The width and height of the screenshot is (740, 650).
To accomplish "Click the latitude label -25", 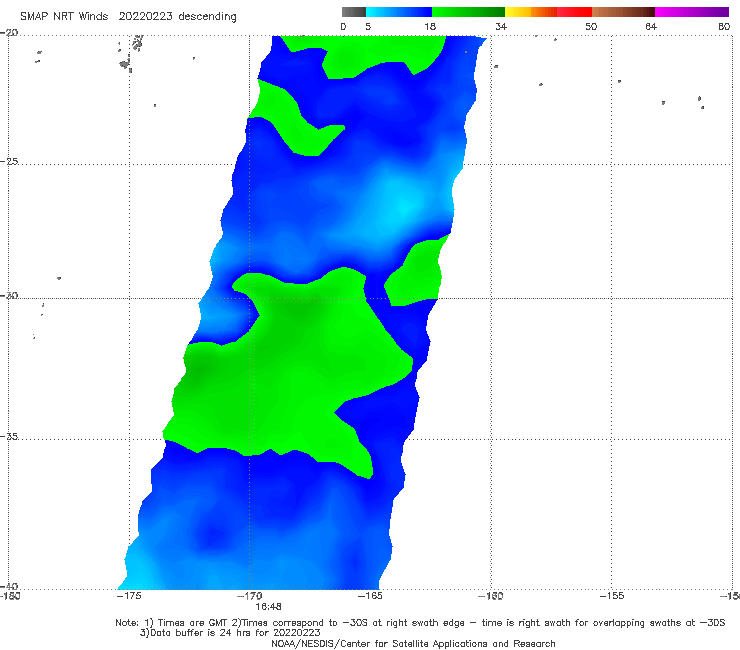I will pyautogui.click(x=9, y=161).
